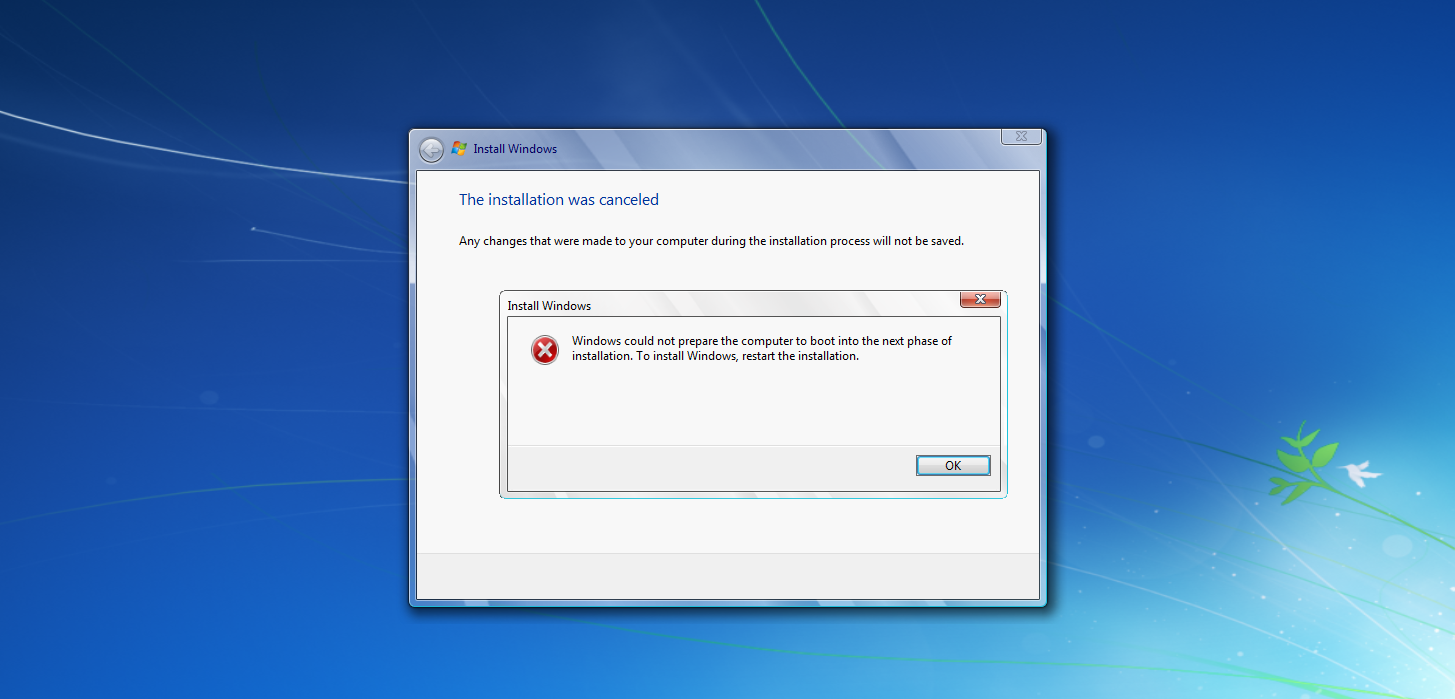Click the Windows could not prepare message
Screen dimensions: 1455x699
[x=762, y=348]
